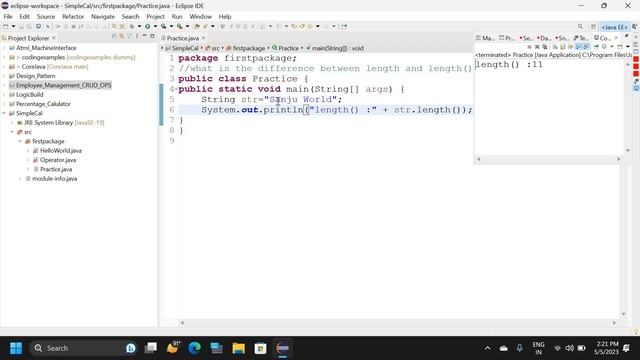Switch to the Terminal tab

coord(581,38)
